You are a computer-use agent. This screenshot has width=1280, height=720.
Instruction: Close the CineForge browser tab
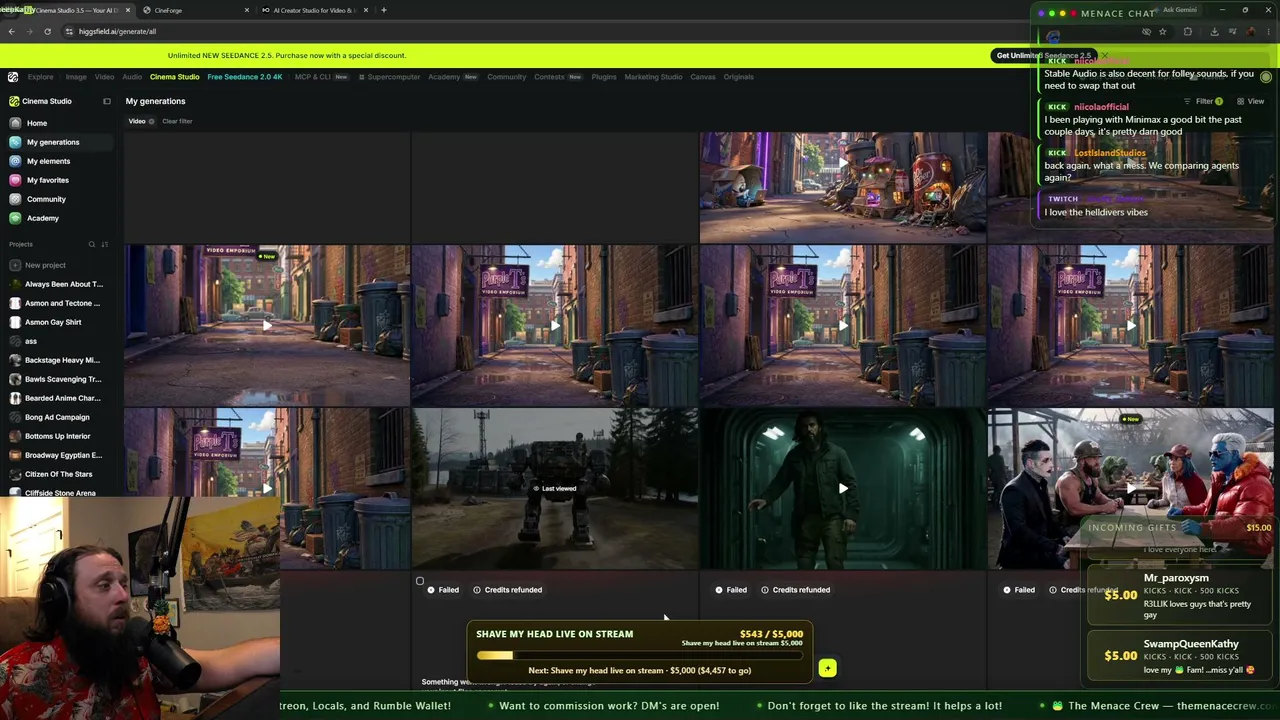[x=247, y=10]
